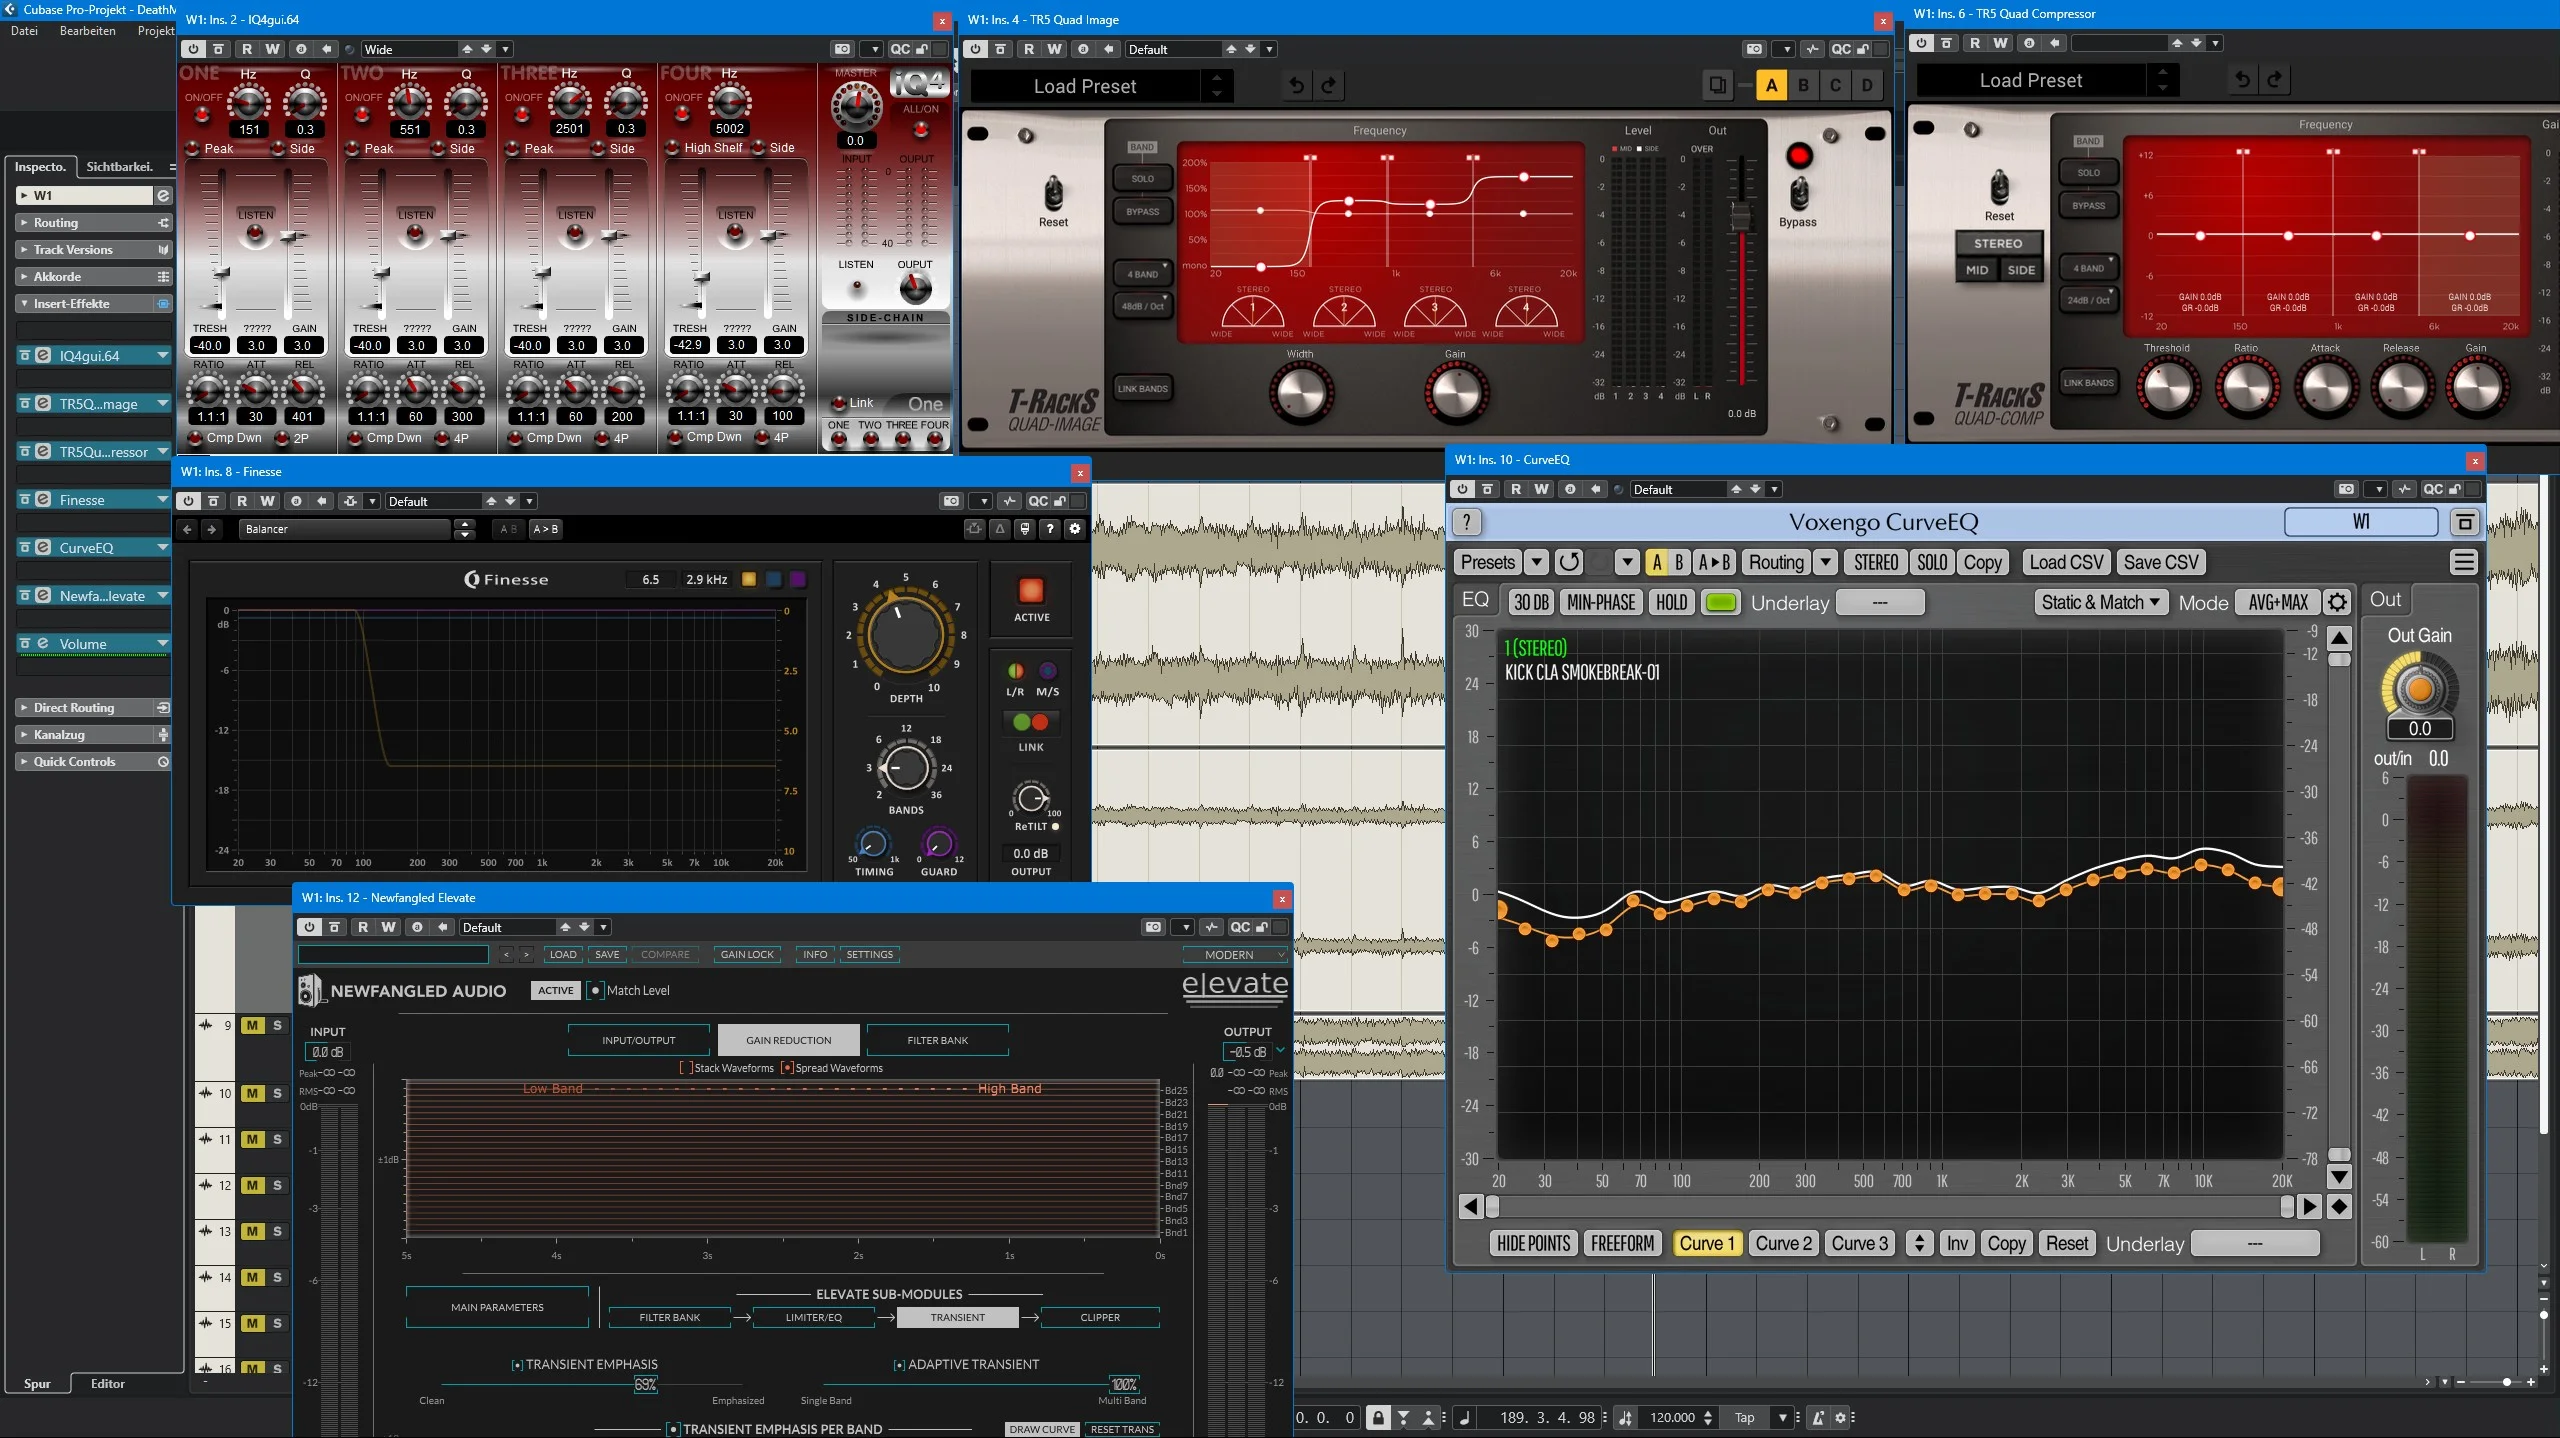The width and height of the screenshot is (2560, 1438).
Task: Click the Finesse help question mark icon
Action: [1050, 529]
